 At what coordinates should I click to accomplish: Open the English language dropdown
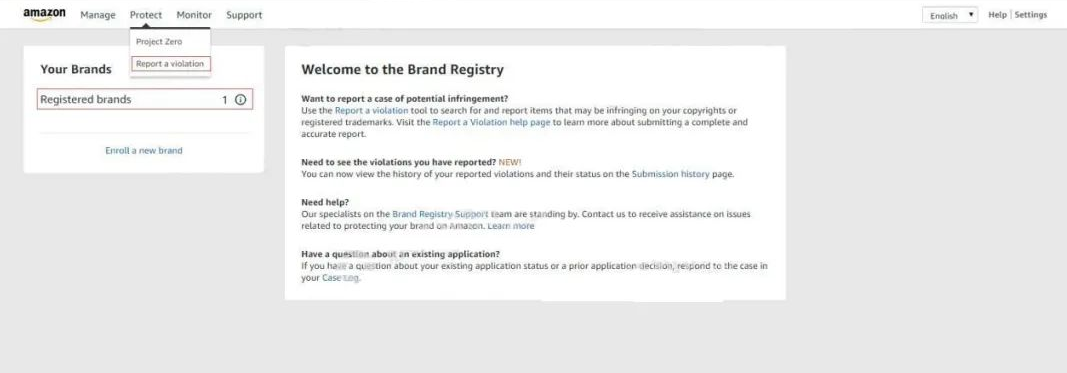tap(950, 15)
